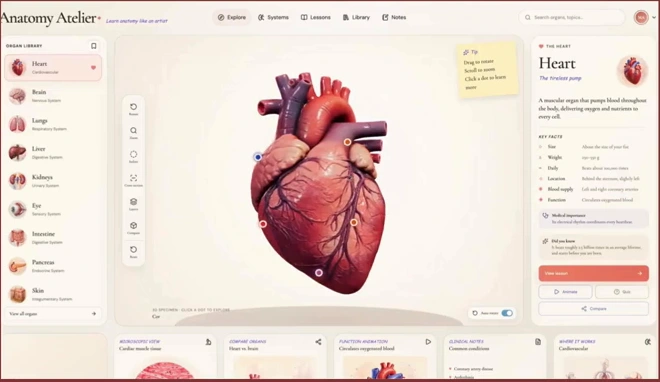Select Pancreas in the organ library
The image size is (660, 382).
pos(53,266)
